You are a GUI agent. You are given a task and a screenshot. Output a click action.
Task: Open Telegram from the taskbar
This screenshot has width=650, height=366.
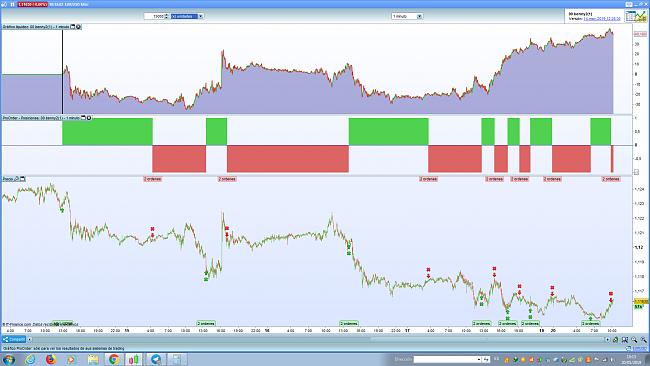point(156,359)
